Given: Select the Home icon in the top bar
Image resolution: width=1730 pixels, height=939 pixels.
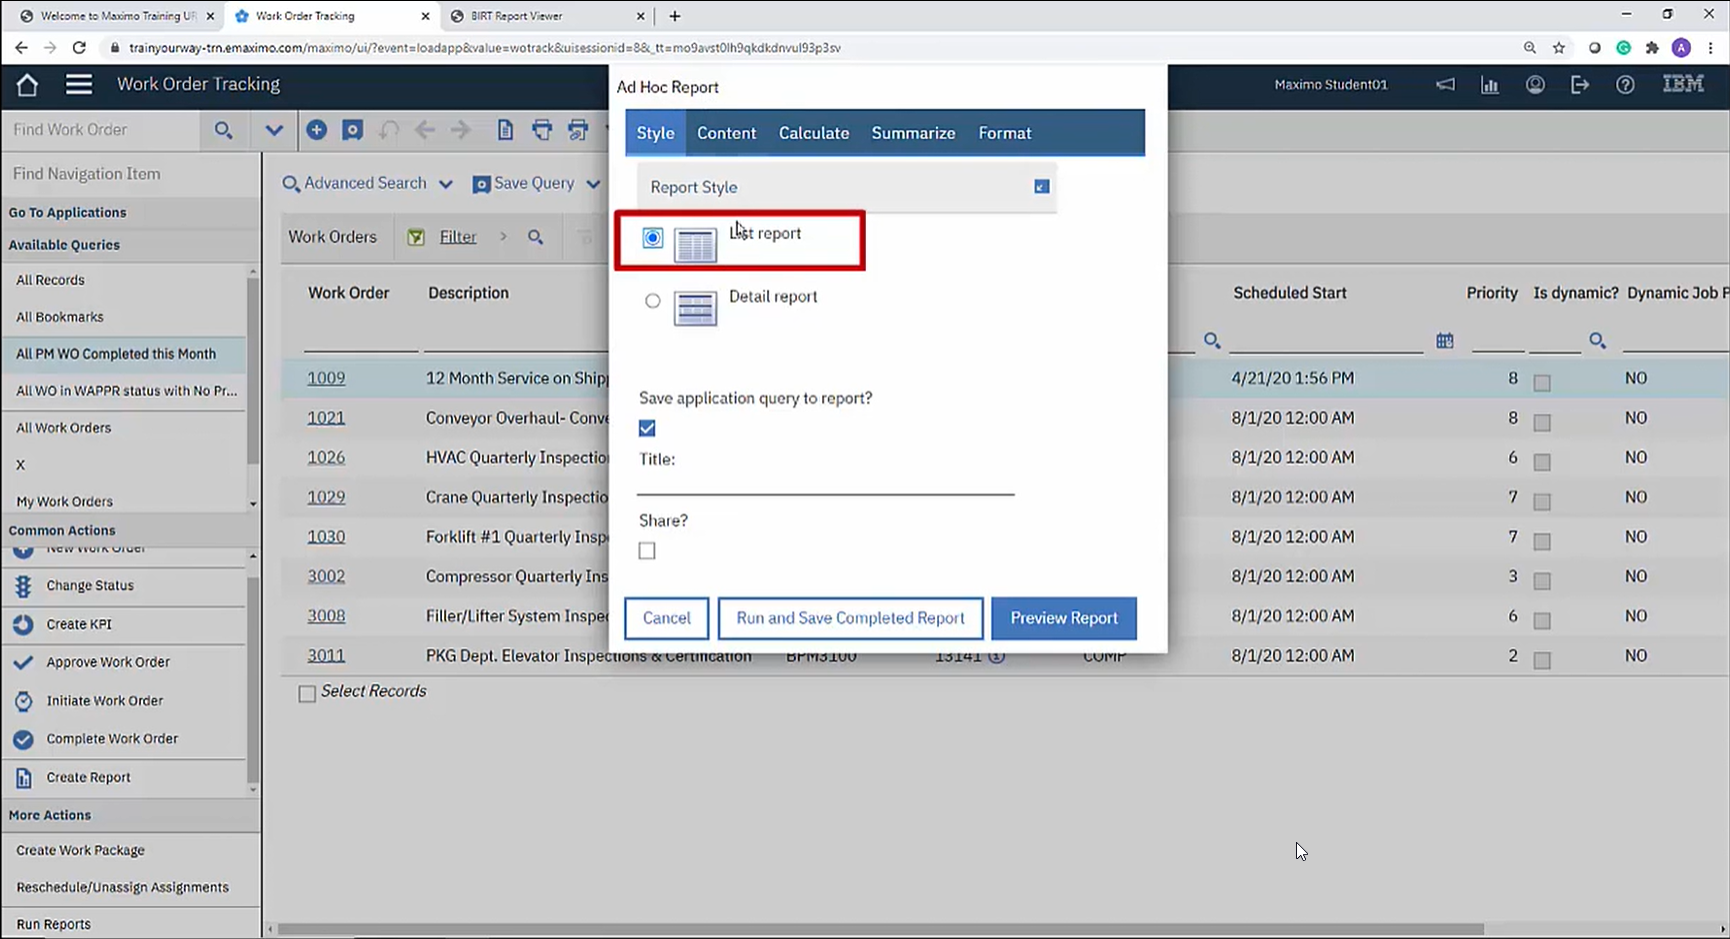Looking at the screenshot, I should coord(27,85).
